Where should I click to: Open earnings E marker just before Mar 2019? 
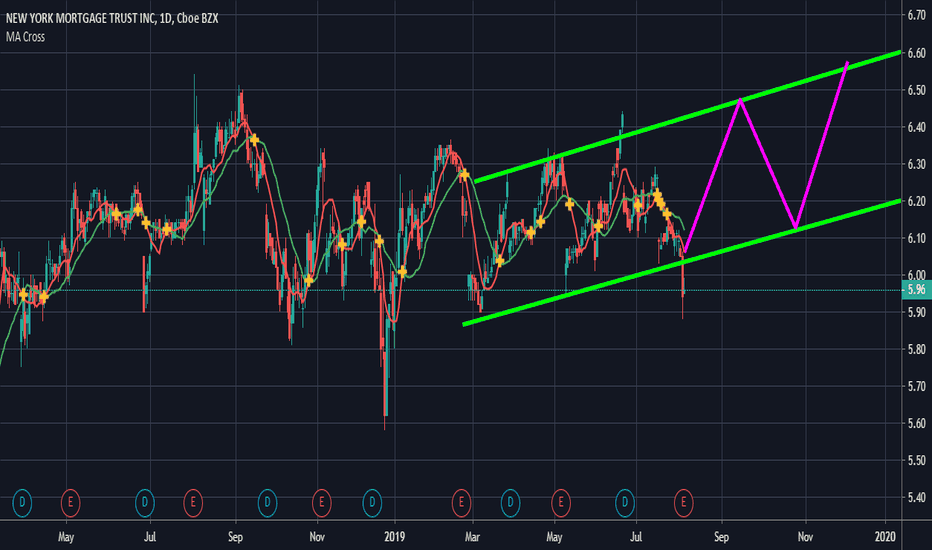click(x=461, y=503)
